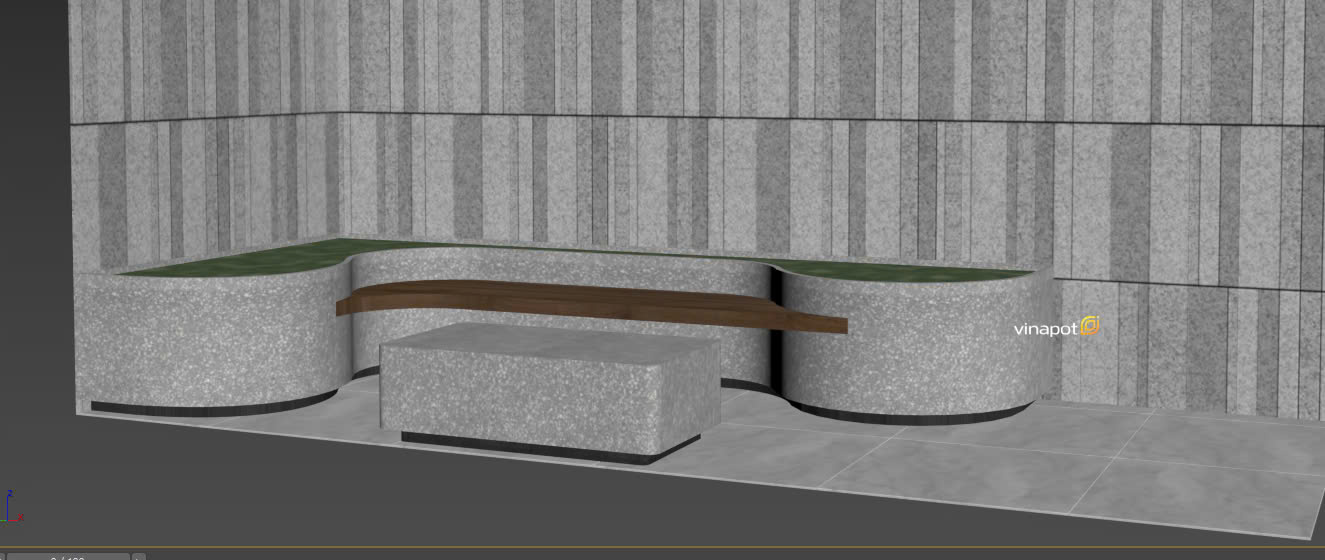Click the white vinapot watermark text

[1045, 328]
